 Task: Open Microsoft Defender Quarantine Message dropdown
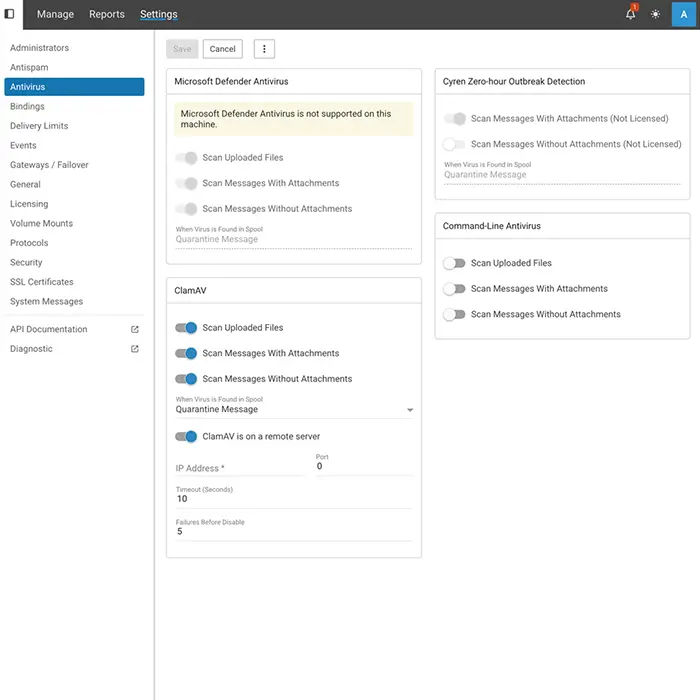tap(294, 239)
